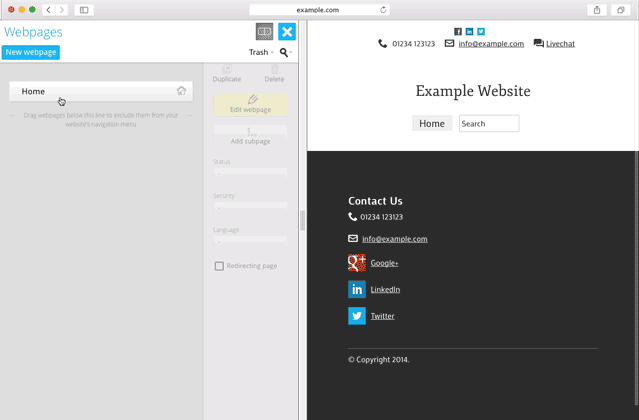Click the browser Back arrow
Screen dimensions: 639x420
[x=48, y=10]
